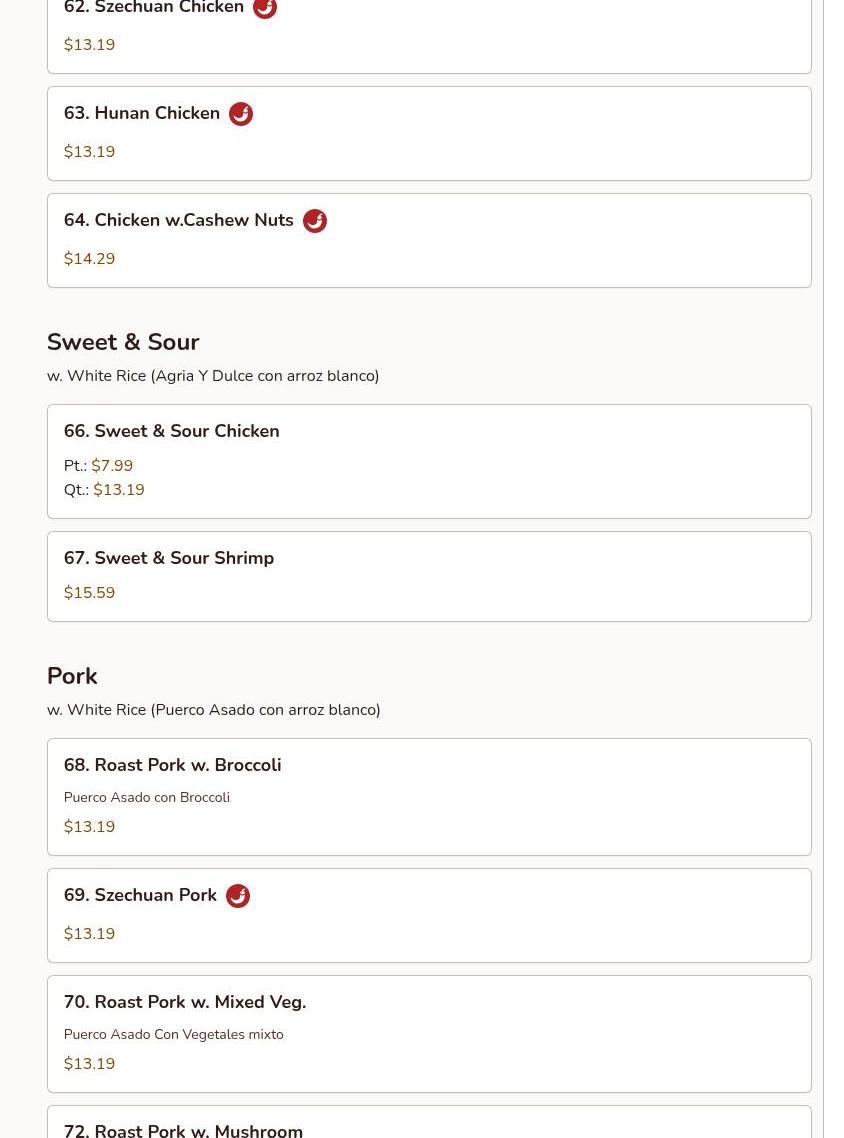This screenshot has width=844, height=1138.
Task: Click the $14.29 Cashew Nuts price
Action: (89, 259)
